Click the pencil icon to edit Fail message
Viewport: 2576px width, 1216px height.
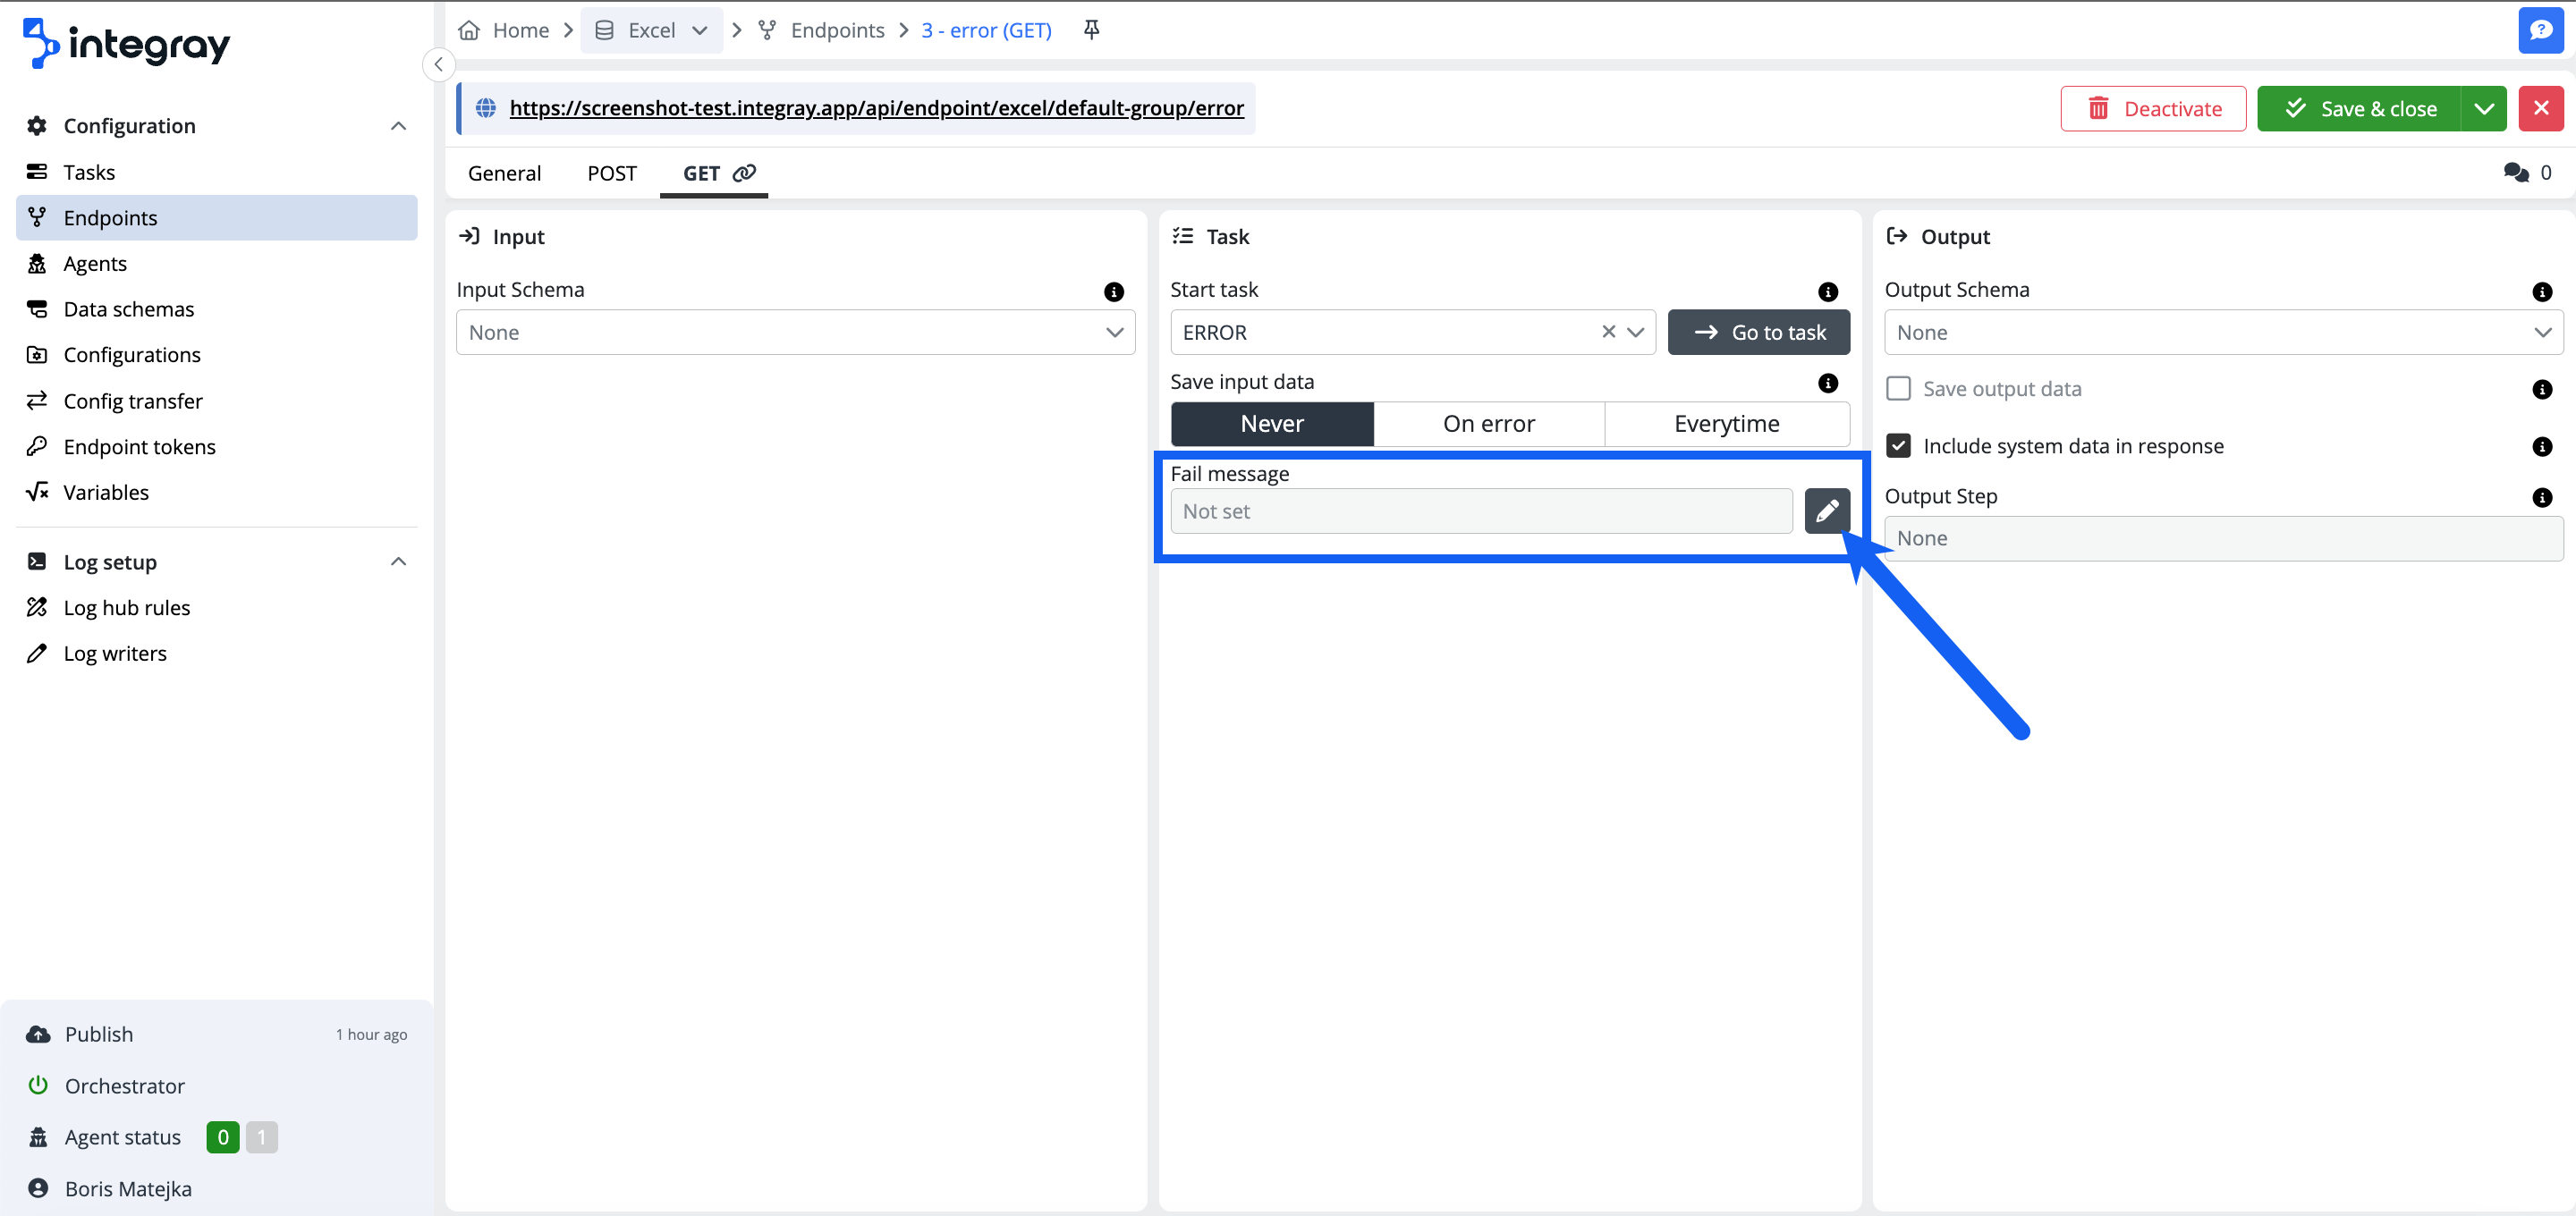point(1826,511)
